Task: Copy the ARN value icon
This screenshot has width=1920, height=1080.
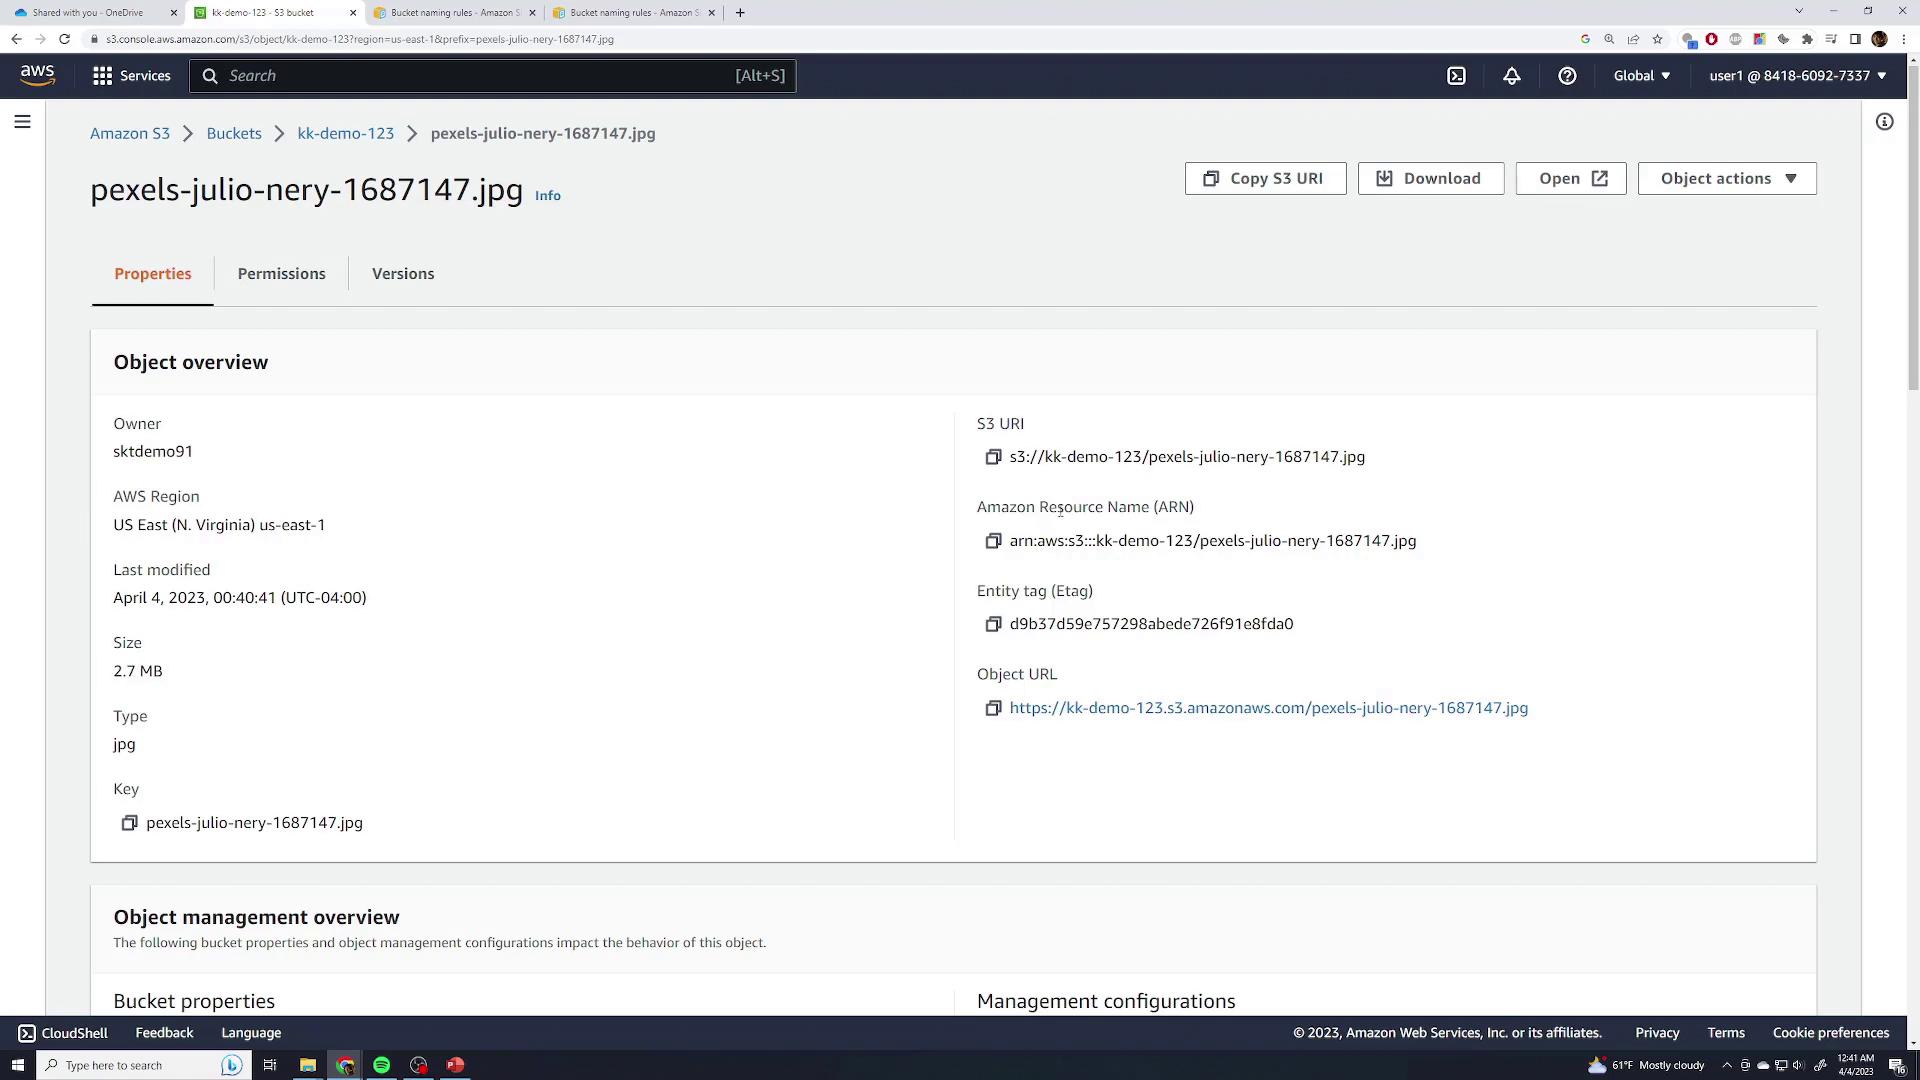Action: 993,541
